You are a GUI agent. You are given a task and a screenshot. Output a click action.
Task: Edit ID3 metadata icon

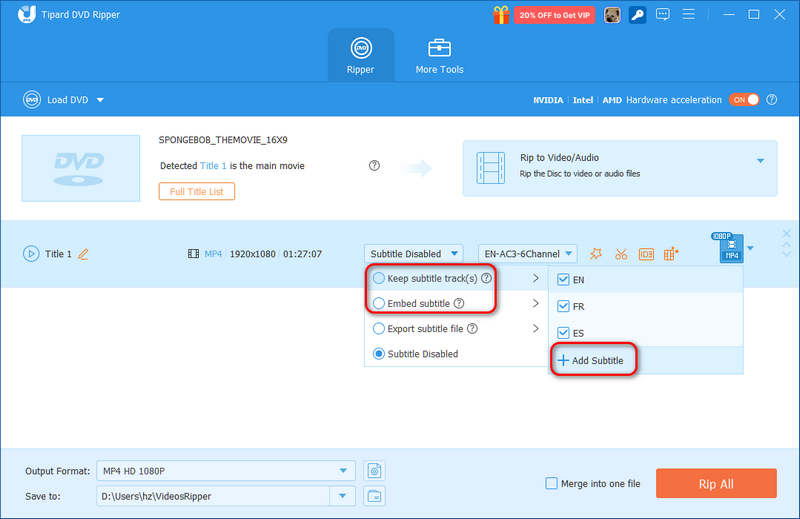(x=646, y=254)
